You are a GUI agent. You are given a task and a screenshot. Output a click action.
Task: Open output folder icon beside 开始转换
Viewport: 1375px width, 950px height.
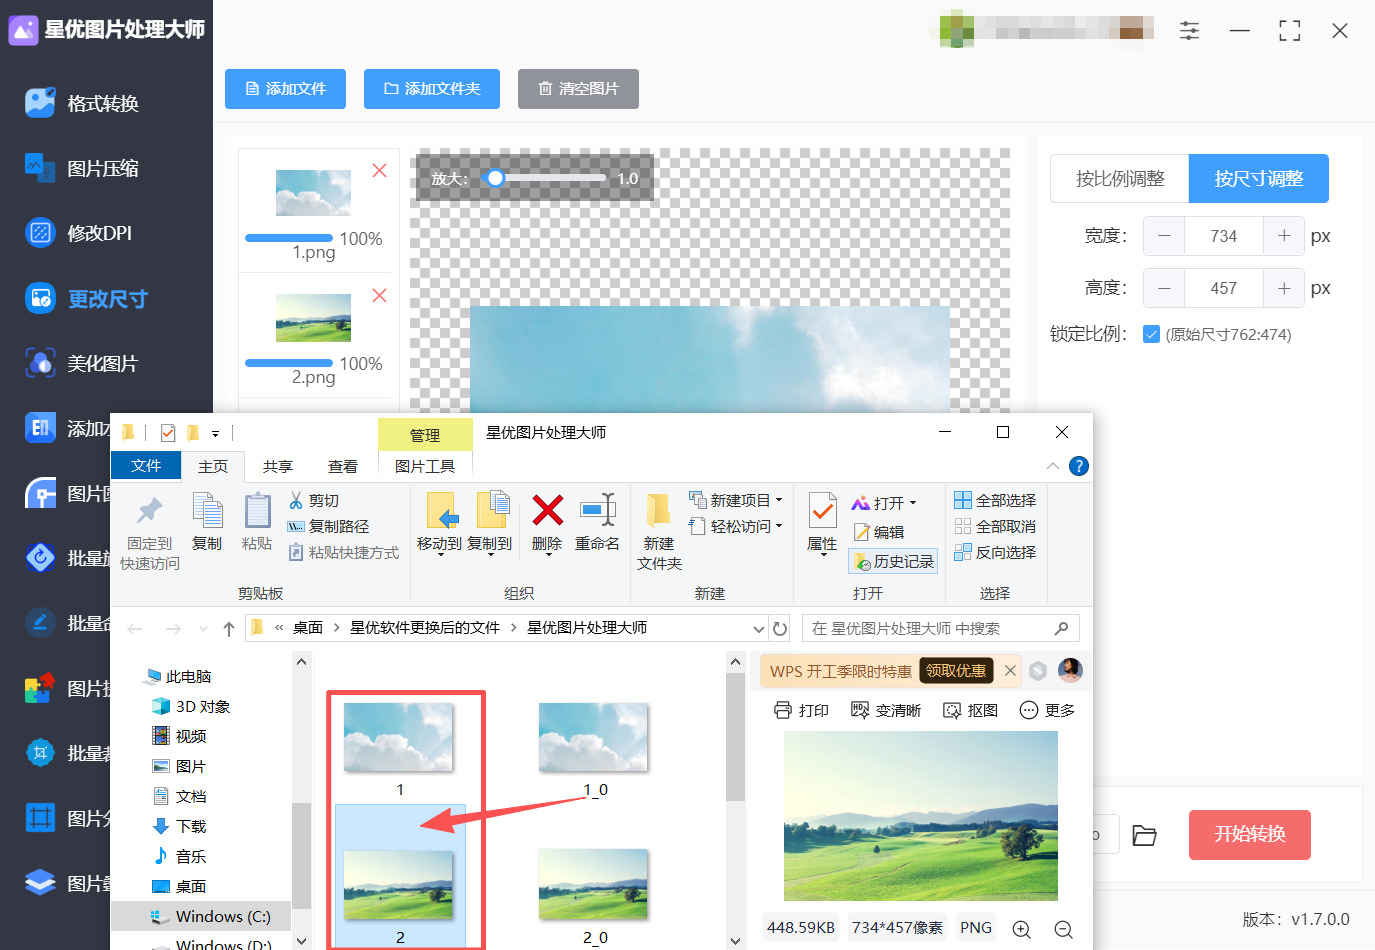1144,835
